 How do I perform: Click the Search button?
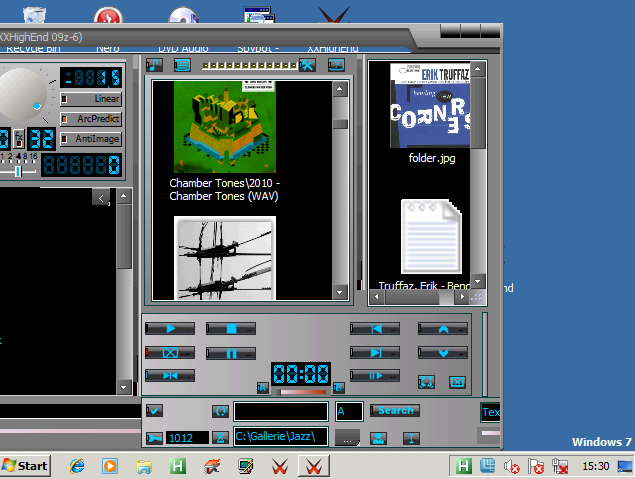[395, 411]
